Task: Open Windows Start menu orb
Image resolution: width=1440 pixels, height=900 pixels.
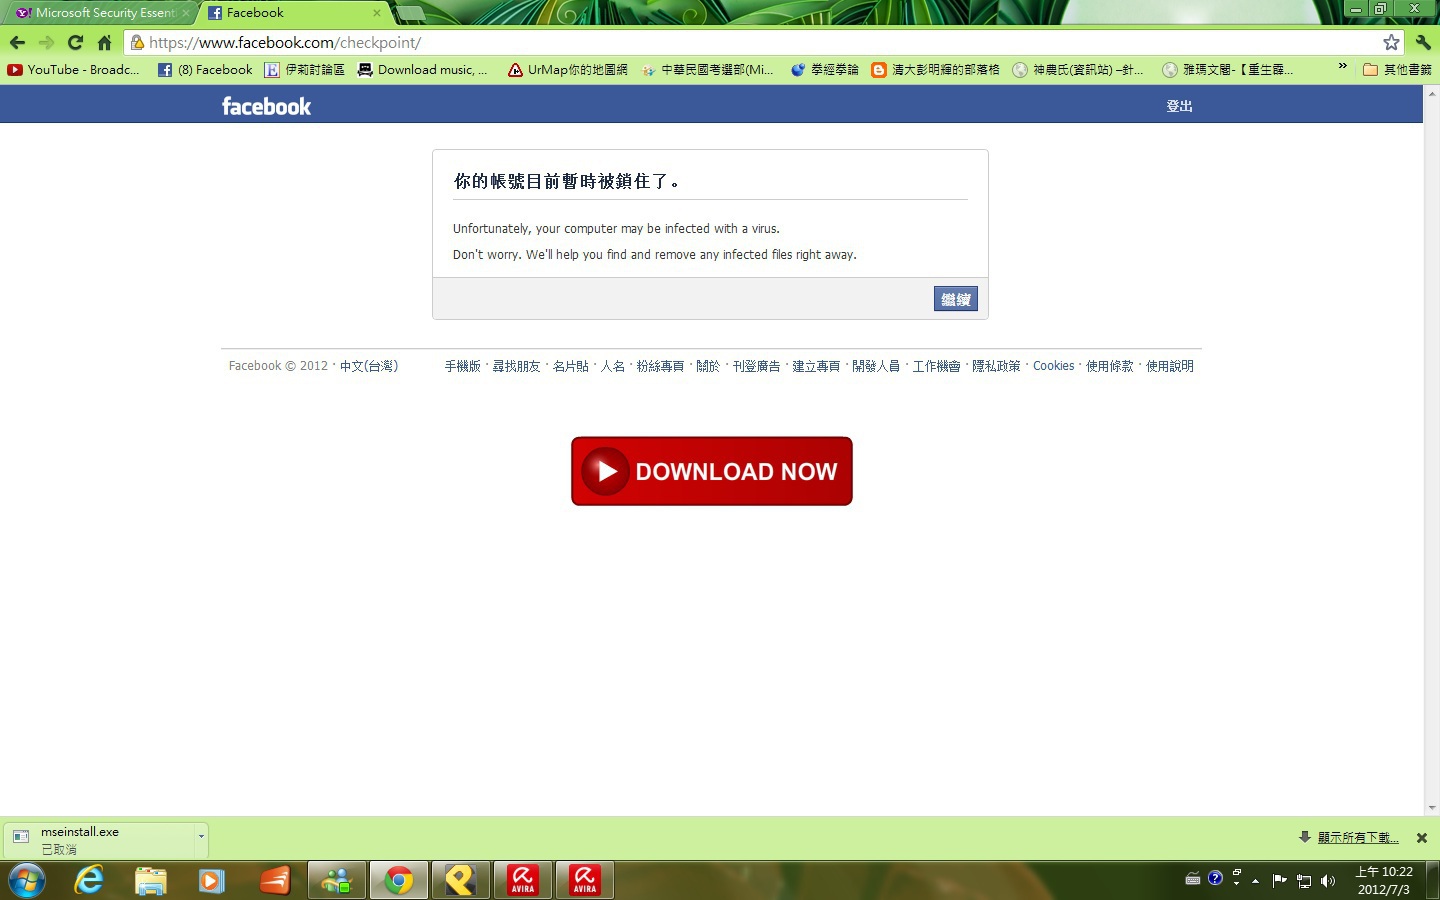Action: point(27,881)
